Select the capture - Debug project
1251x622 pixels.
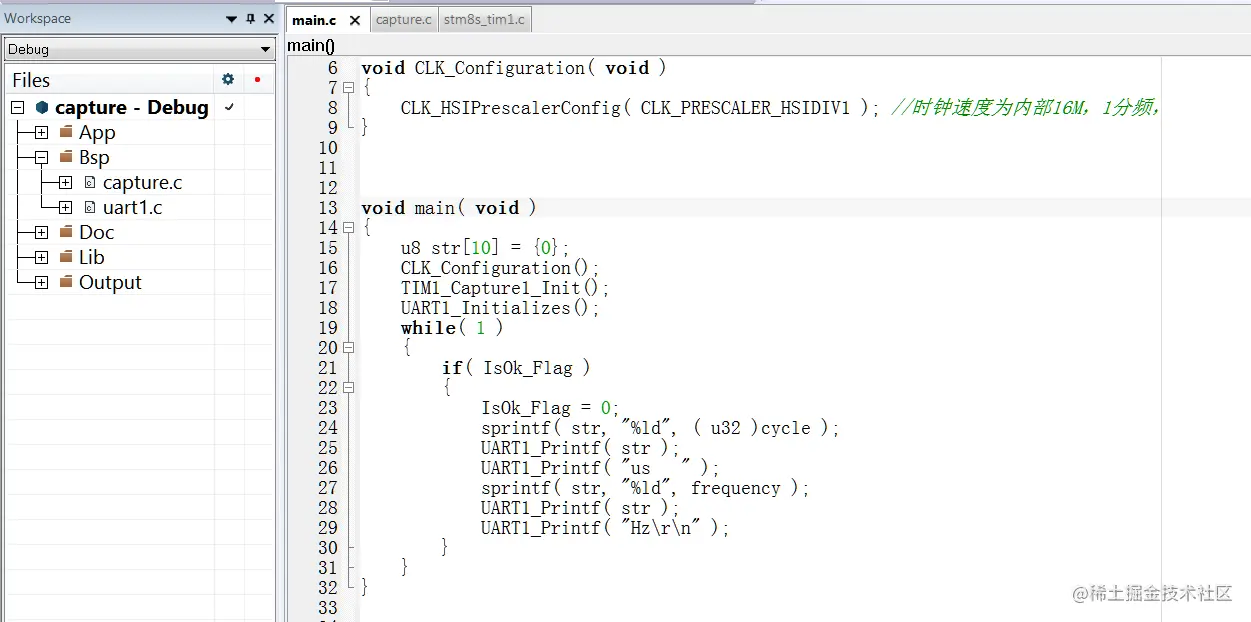click(x=132, y=107)
